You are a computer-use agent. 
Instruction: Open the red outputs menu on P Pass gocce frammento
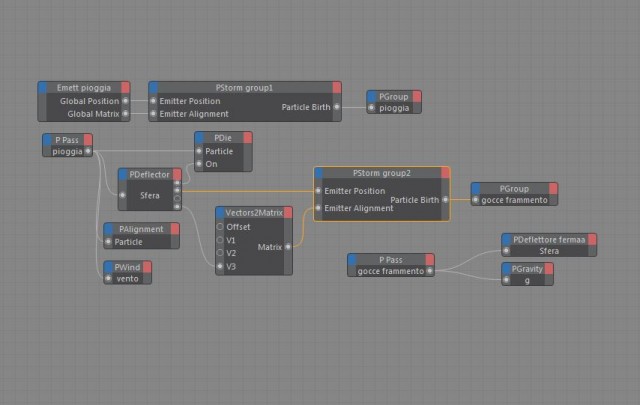pyautogui.click(x=429, y=260)
